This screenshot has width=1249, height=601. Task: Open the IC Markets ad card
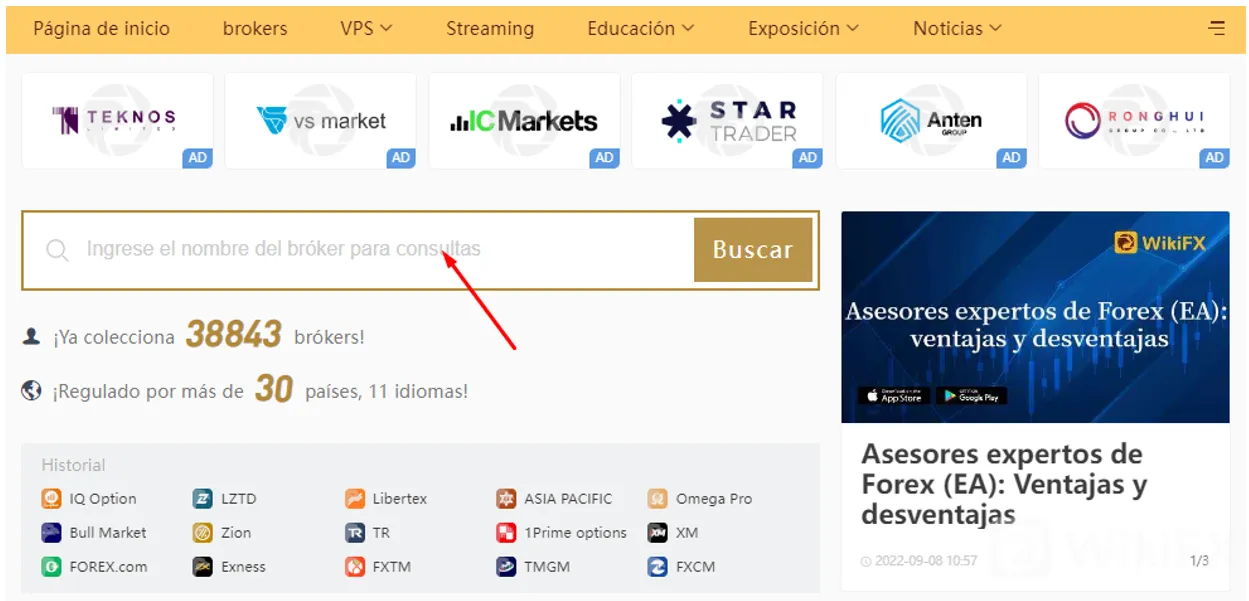click(524, 121)
